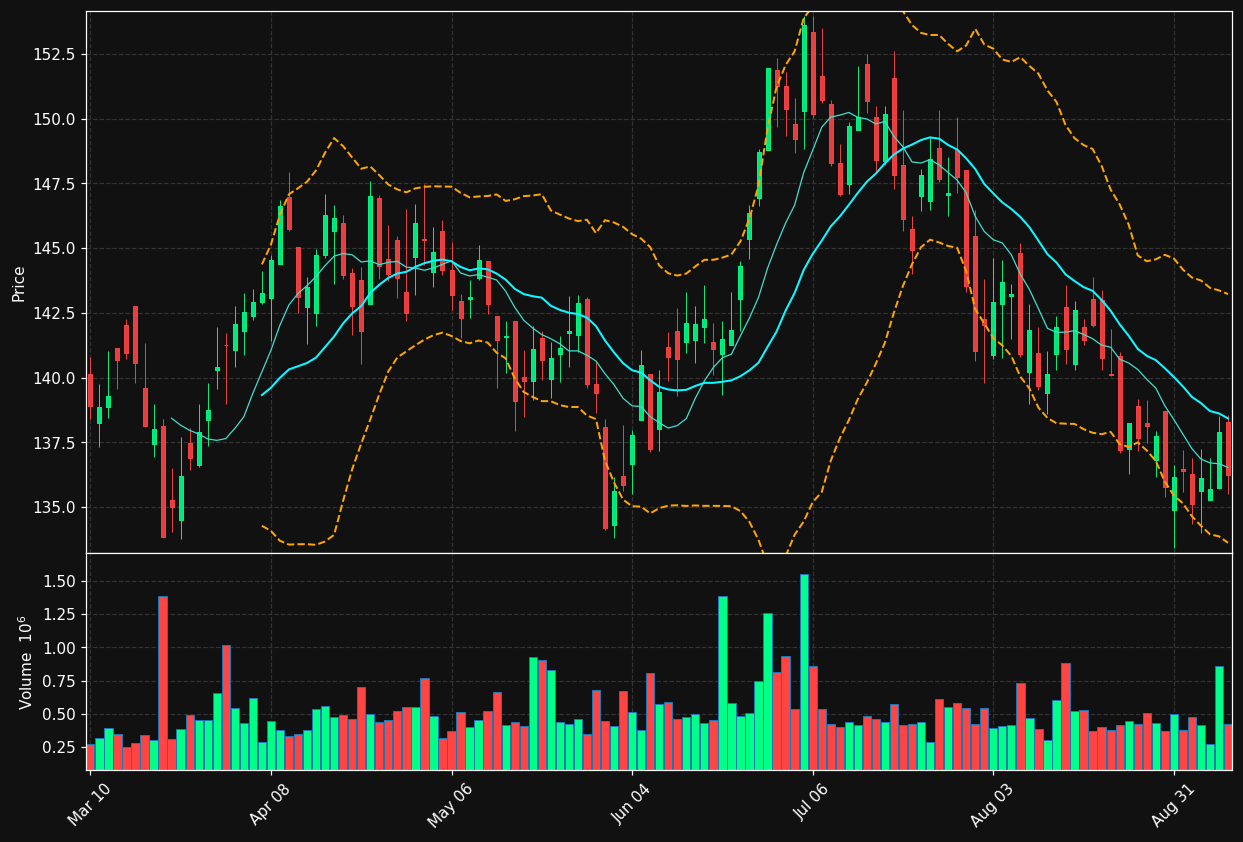Click the tallest green volume bar
The height and width of the screenshot is (842, 1243).
(804, 671)
